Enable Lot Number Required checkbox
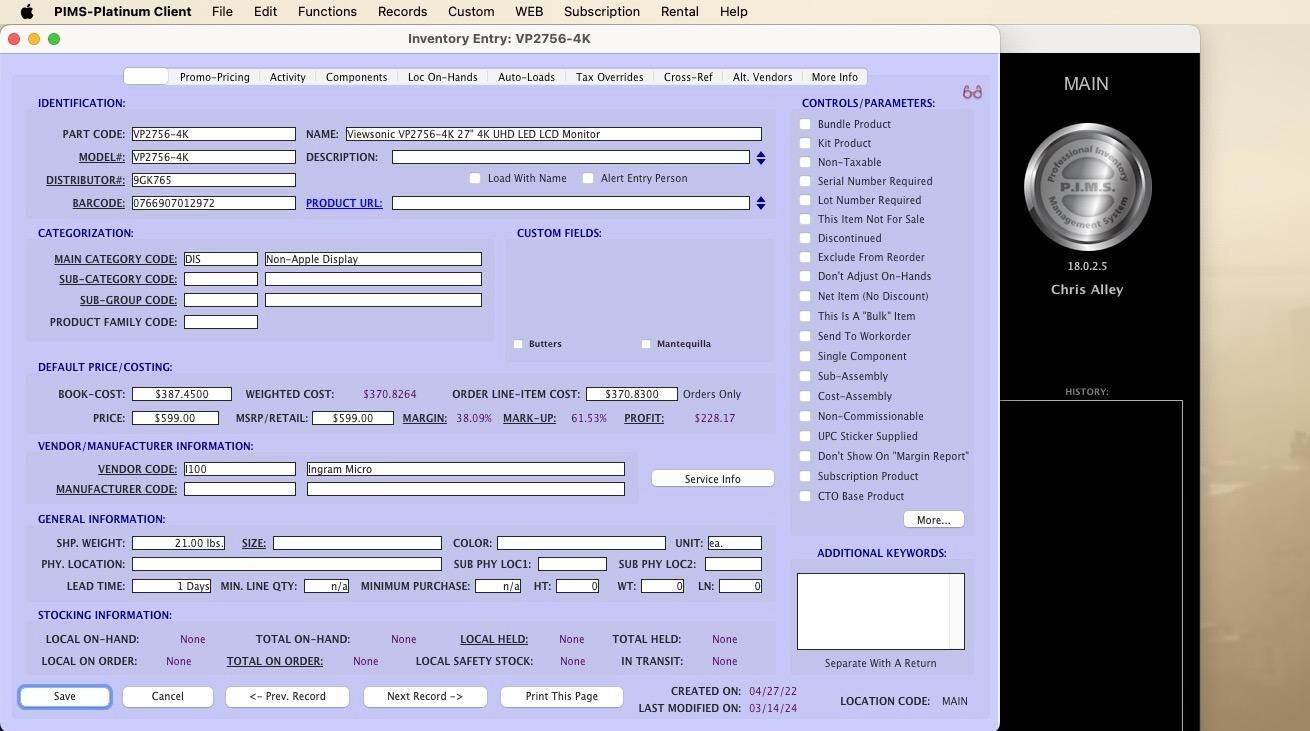 pyautogui.click(x=805, y=200)
